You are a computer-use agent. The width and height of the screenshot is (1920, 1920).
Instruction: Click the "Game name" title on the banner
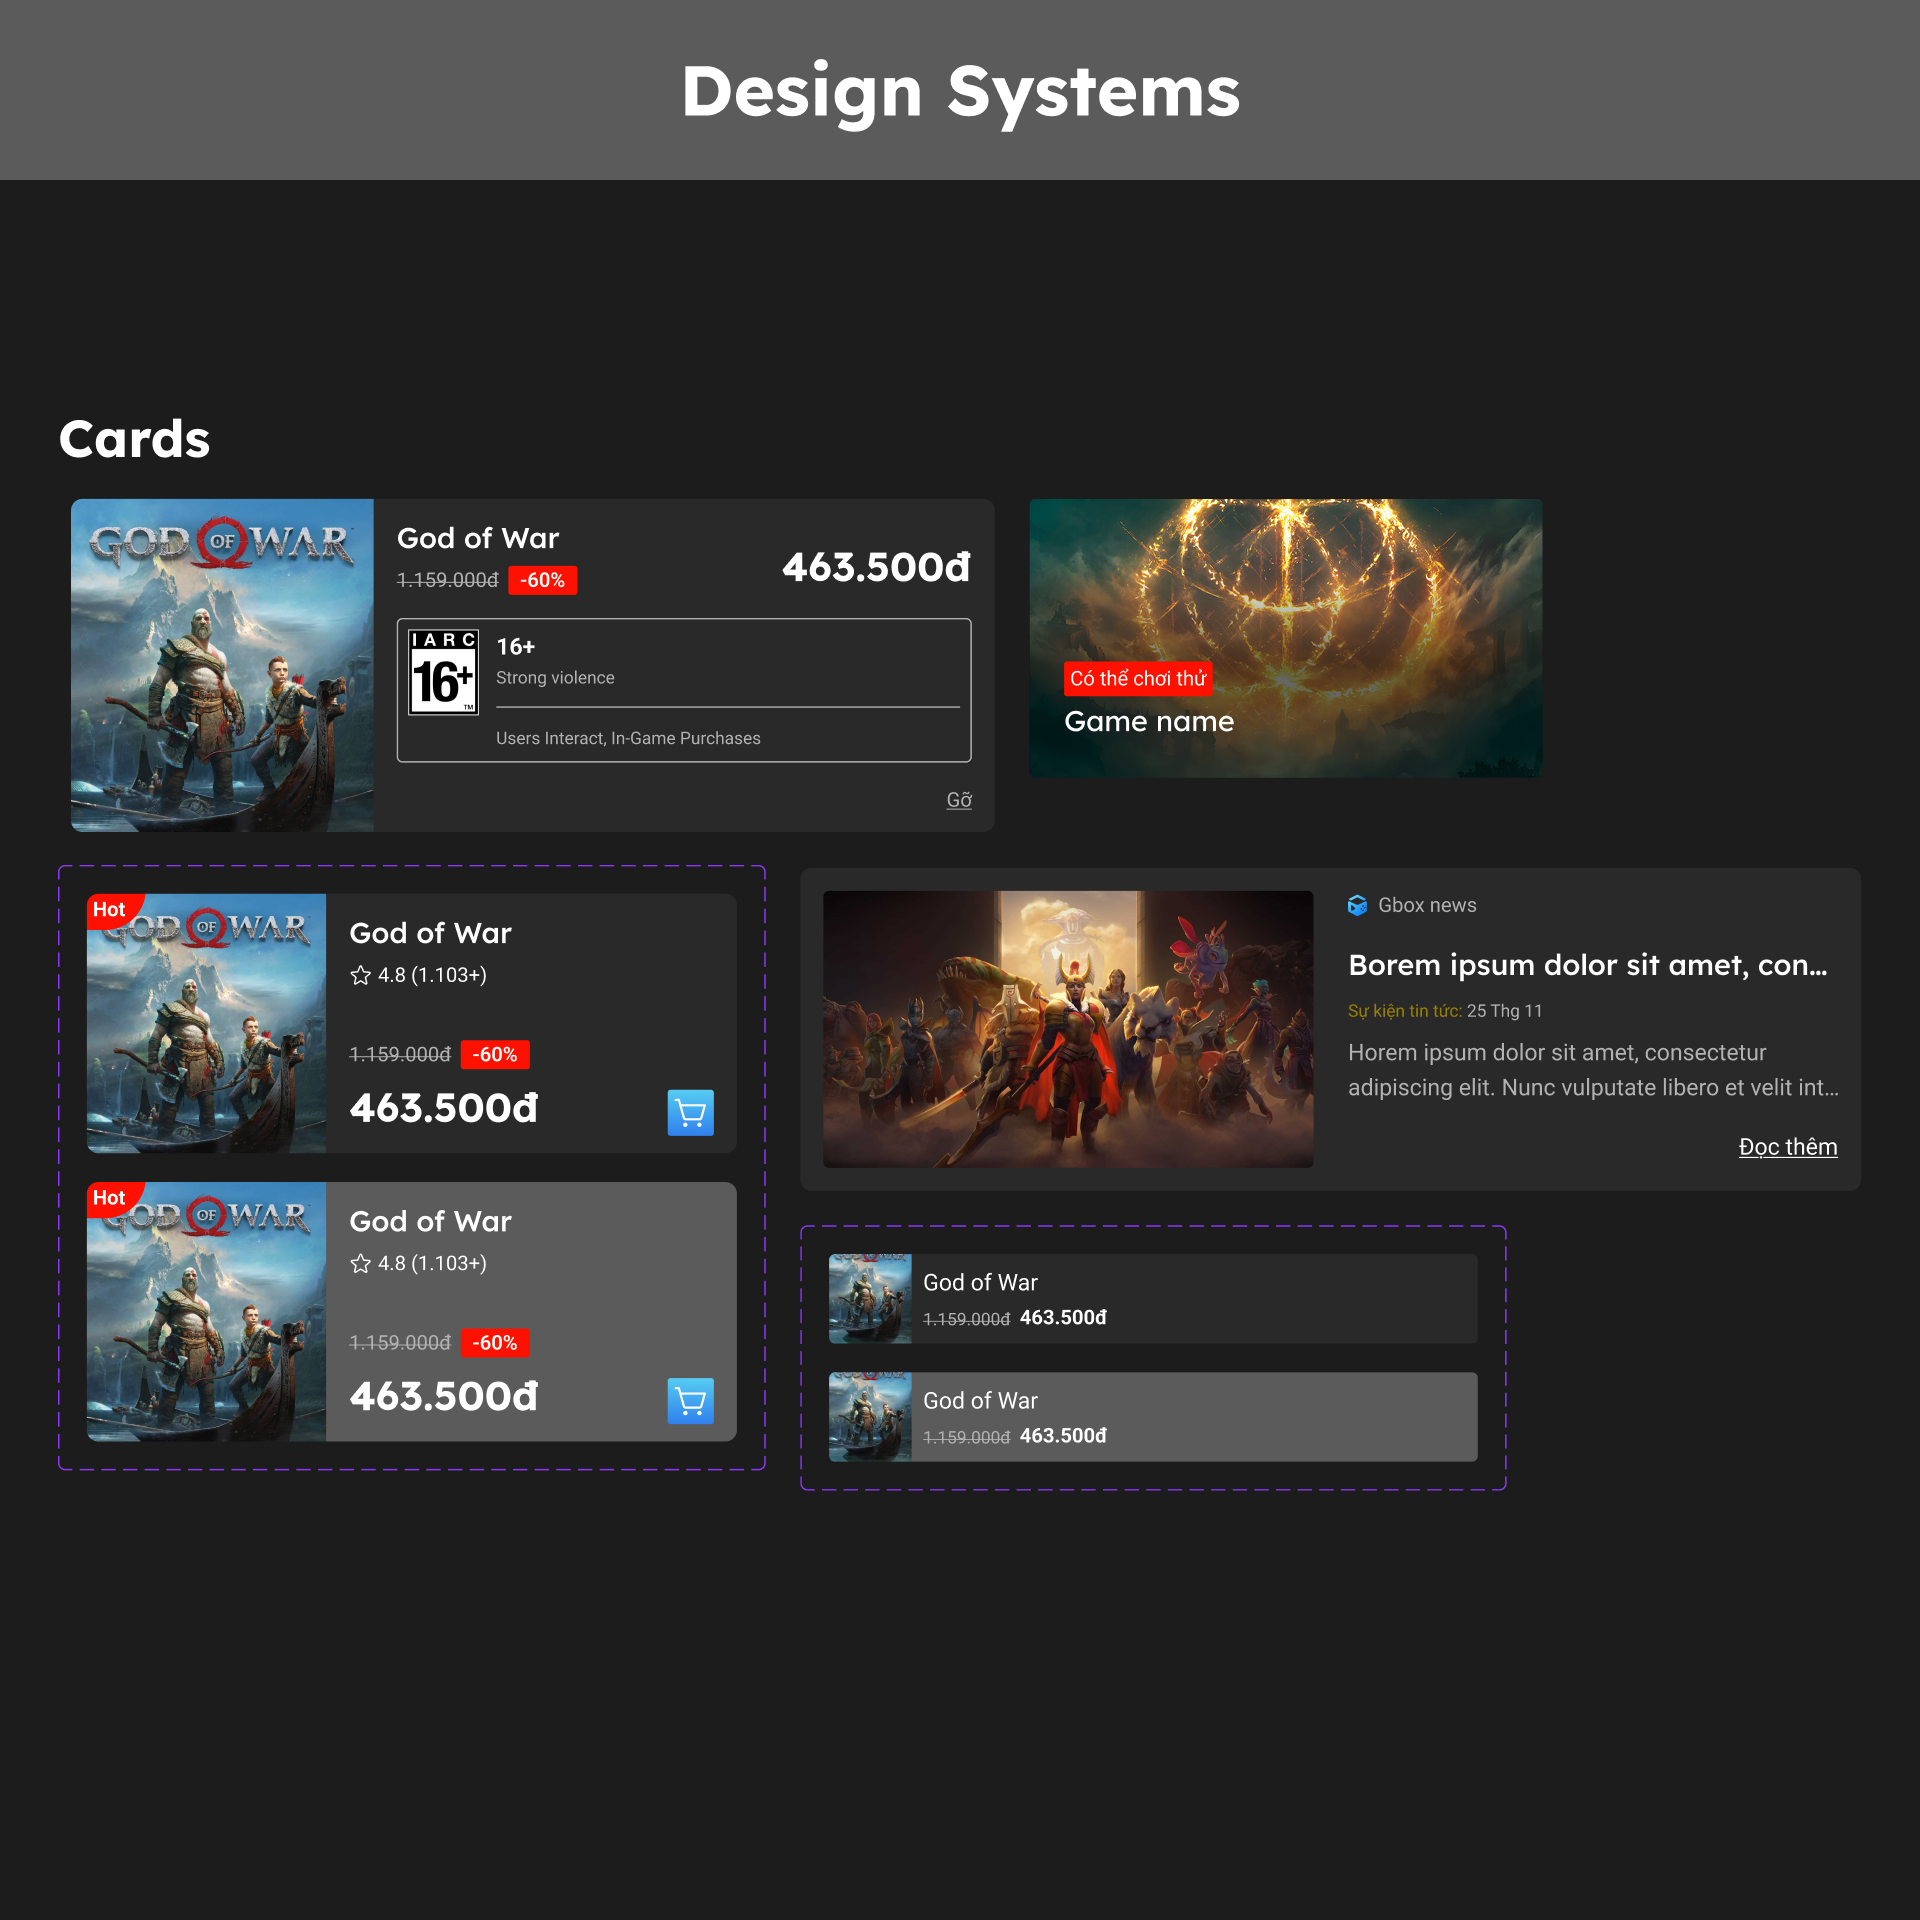1149,721
